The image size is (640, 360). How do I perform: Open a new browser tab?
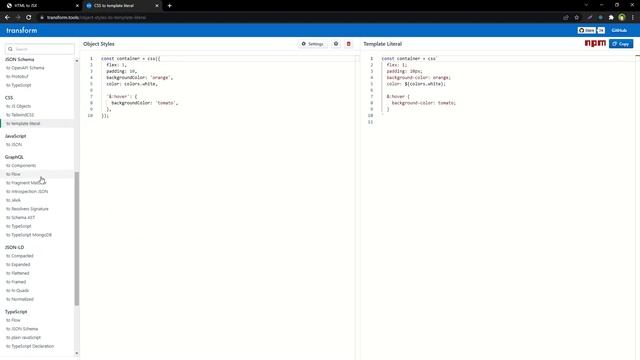169,6
